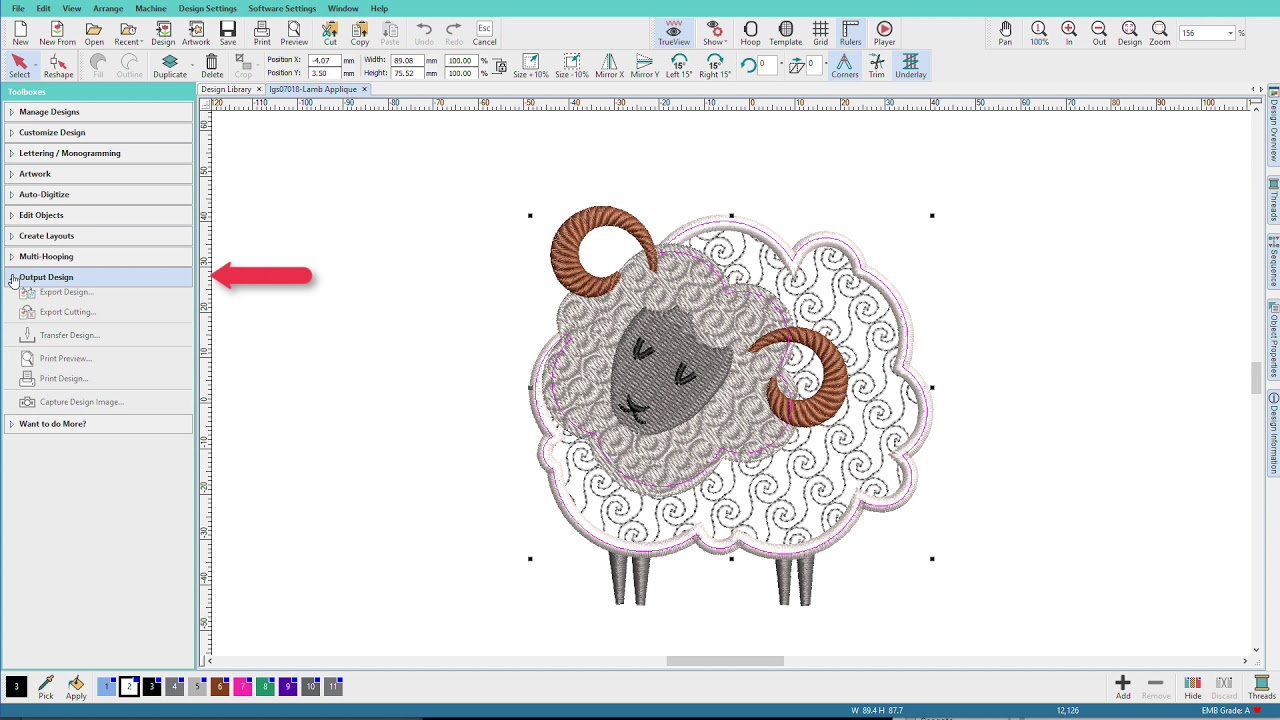1280x720 pixels.
Task: Duplicate the selected object
Action: [170, 67]
